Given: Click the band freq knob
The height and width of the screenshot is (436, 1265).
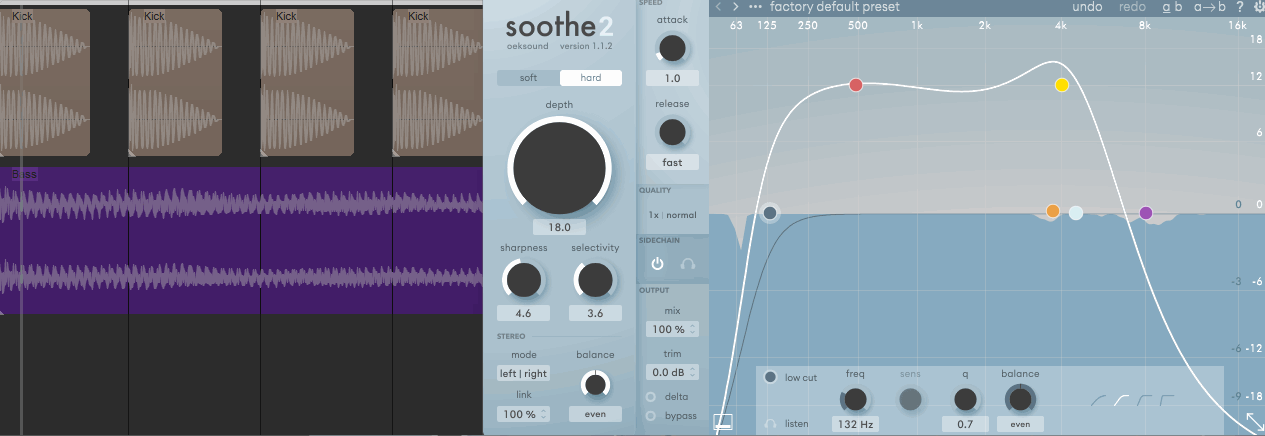Looking at the screenshot, I should pos(855,400).
